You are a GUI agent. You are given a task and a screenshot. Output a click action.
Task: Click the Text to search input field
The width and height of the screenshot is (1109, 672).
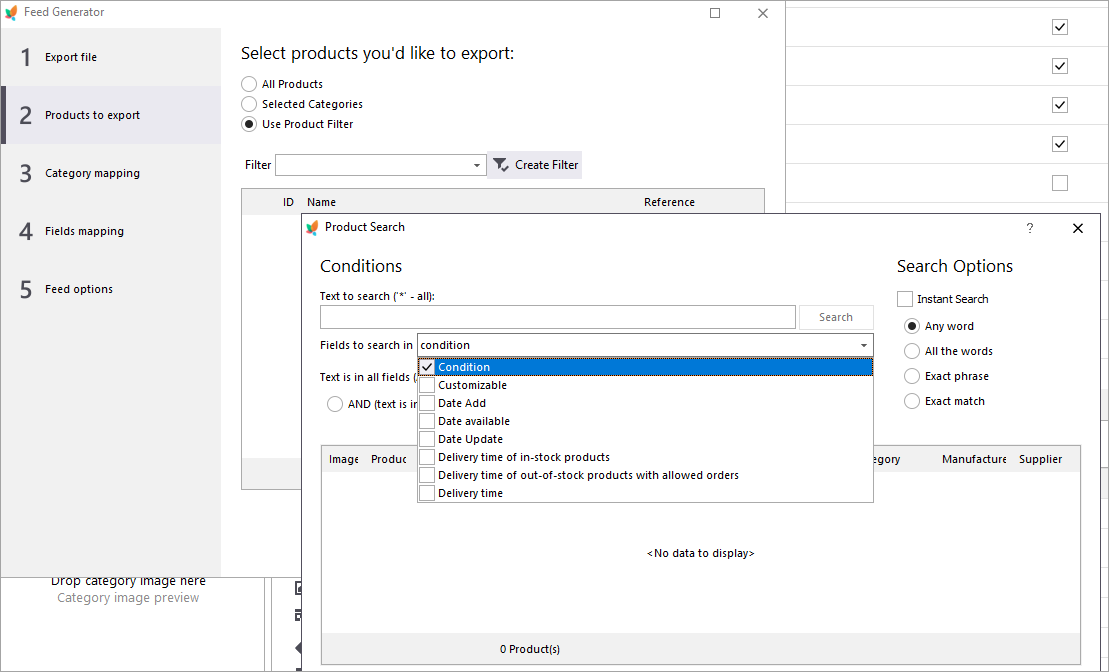[x=558, y=317]
